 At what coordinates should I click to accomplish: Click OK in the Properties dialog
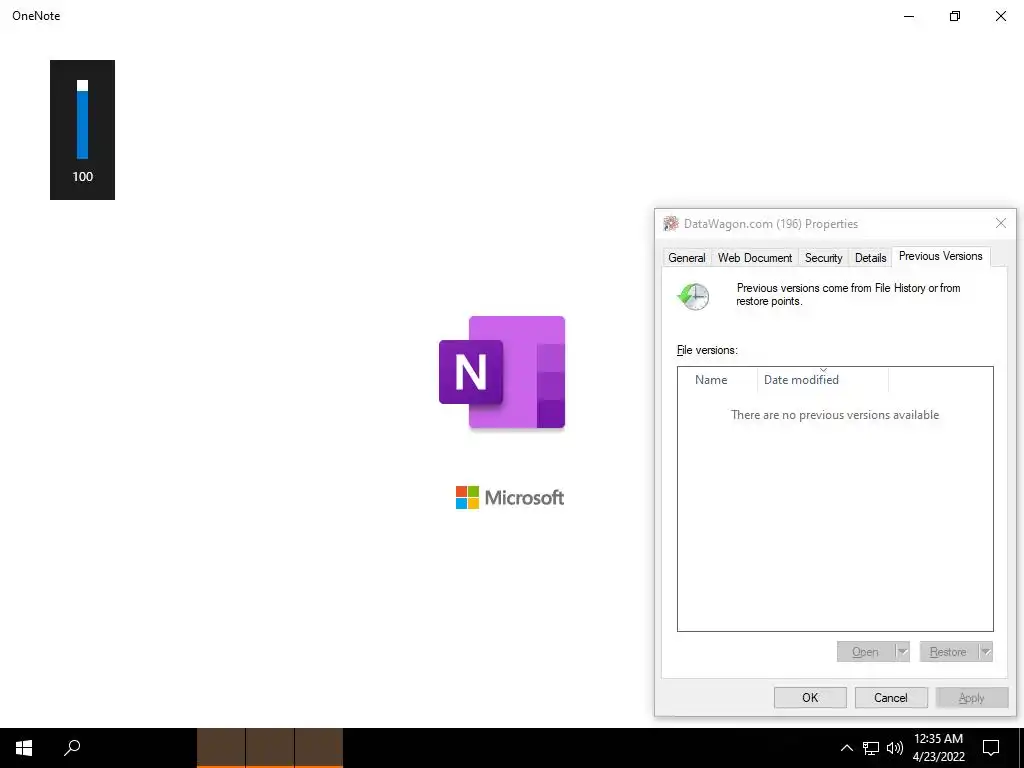click(810, 697)
